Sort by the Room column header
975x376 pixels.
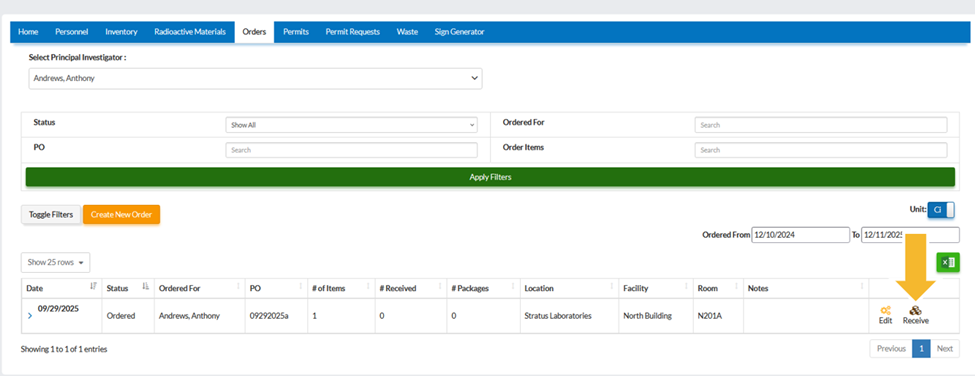coord(718,288)
